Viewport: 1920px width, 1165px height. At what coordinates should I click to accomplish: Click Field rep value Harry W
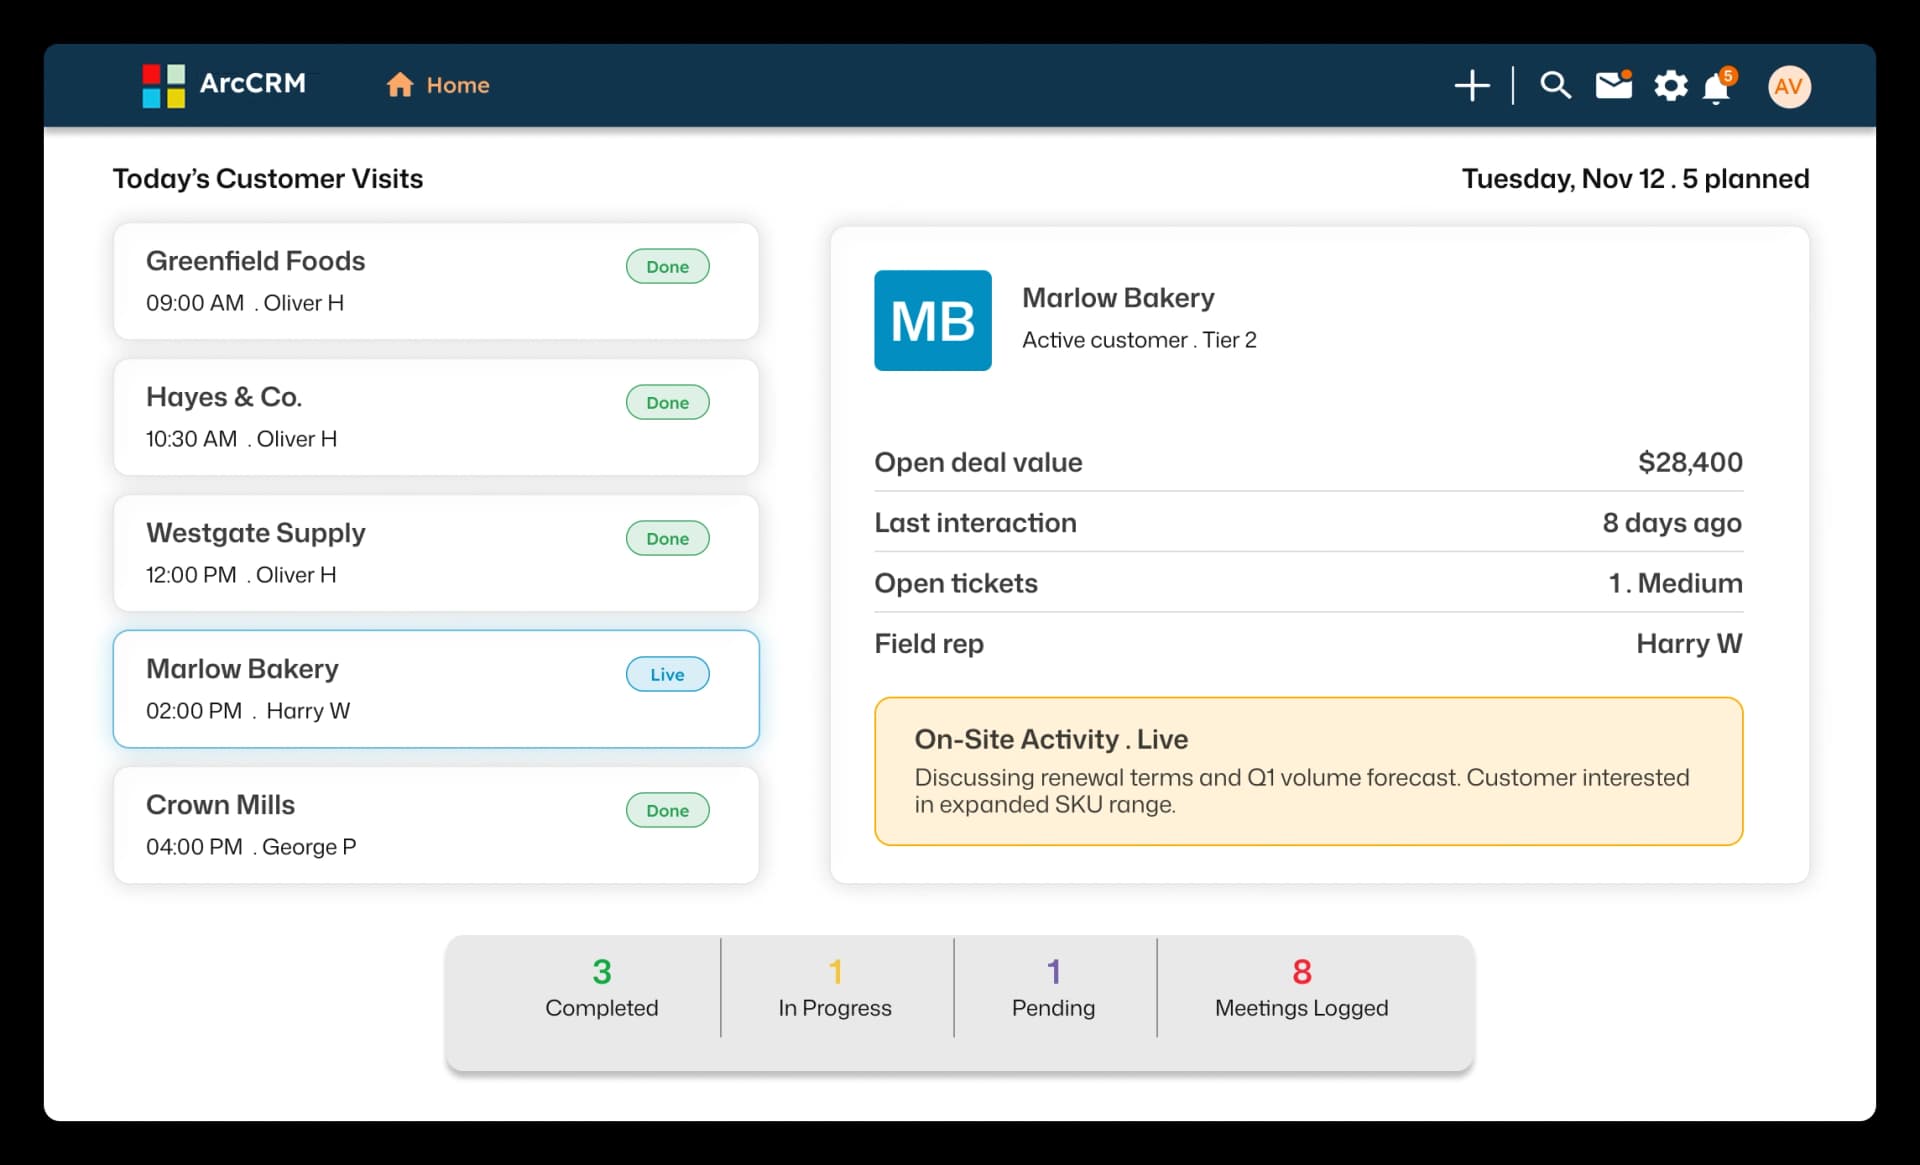[1689, 643]
